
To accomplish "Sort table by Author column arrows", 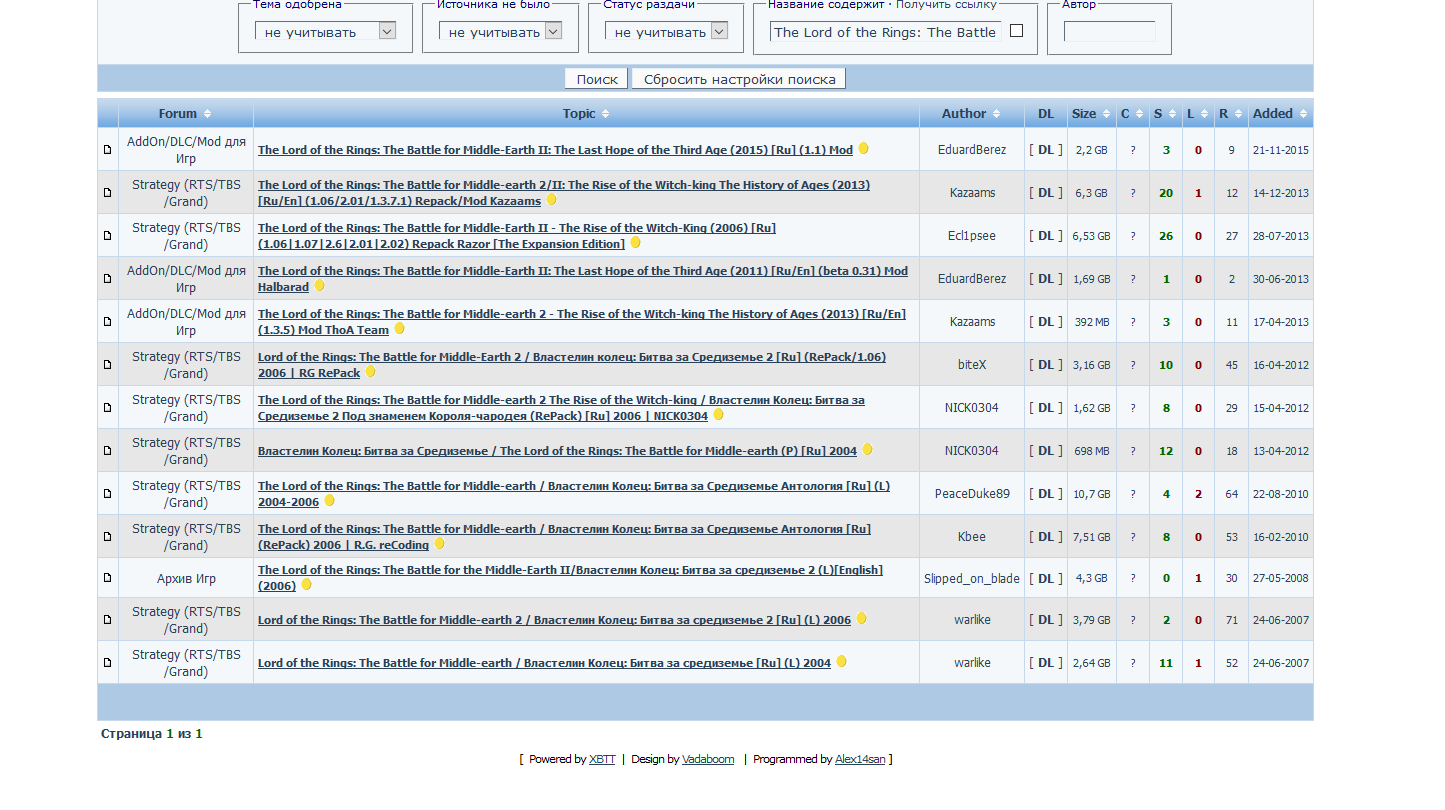I will [x=996, y=114].
